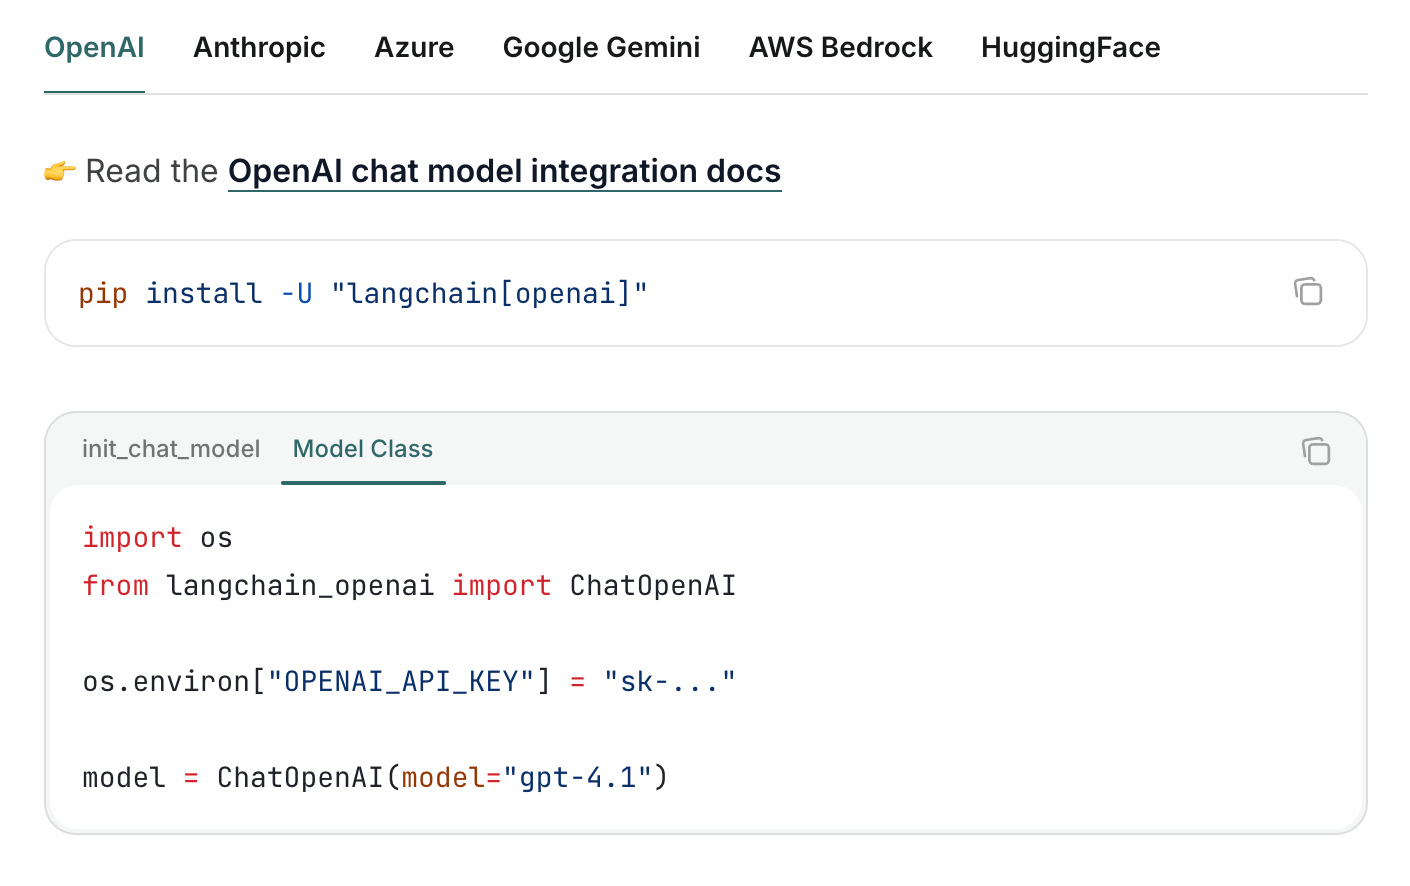Click the "import os" code line
This screenshot has height=886, width=1410.
[x=157, y=538]
